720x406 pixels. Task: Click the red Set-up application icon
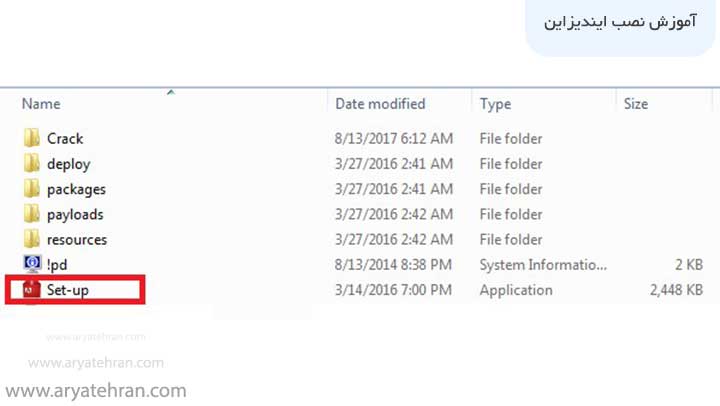32,290
